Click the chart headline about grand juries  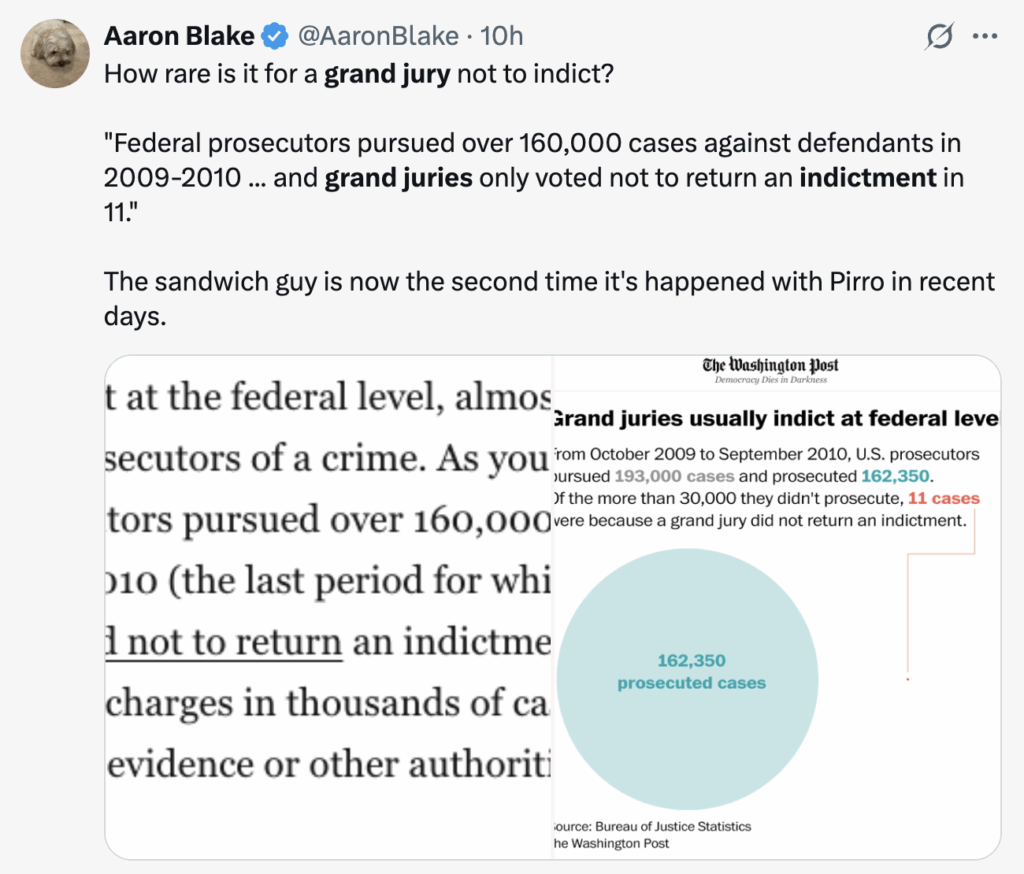point(776,418)
